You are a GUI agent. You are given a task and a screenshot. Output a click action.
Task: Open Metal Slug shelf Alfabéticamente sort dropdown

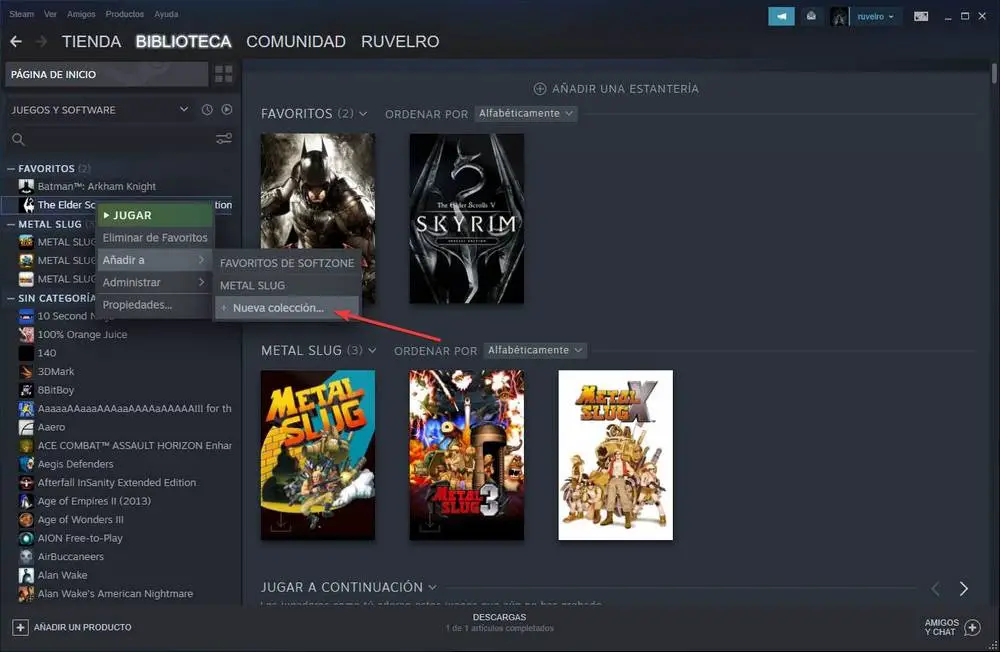(x=534, y=350)
